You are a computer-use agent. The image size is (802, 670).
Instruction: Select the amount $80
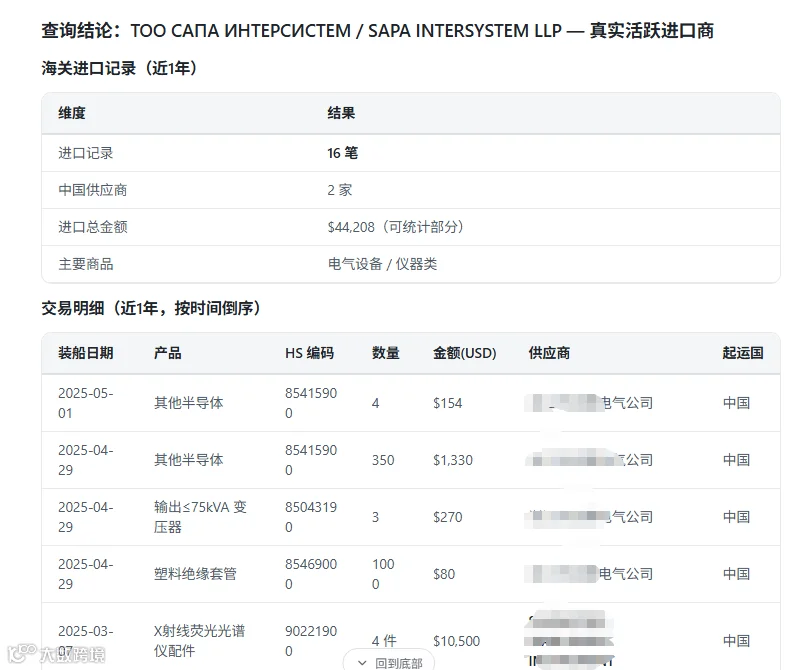[x=443, y=574]
